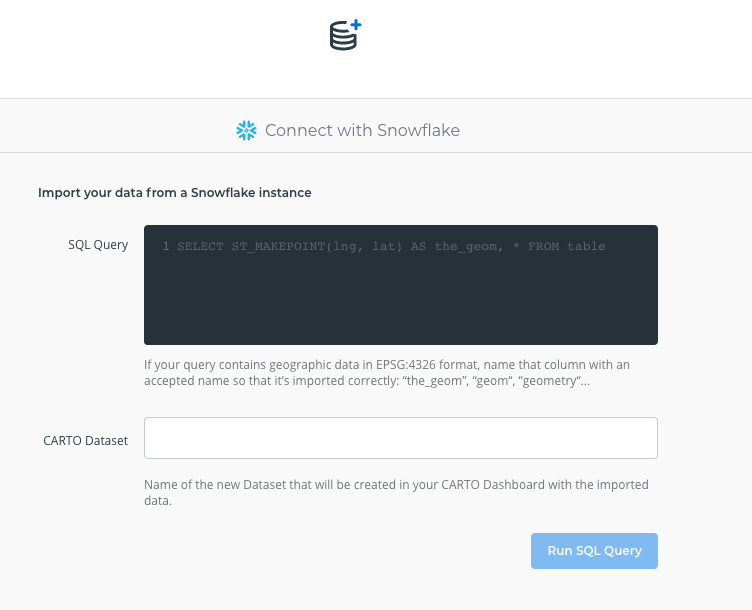Click line number 1 in the editor gutter
The width and height of the screenshot is (752, 610).
pyautogui.click(x=166, y=246)
